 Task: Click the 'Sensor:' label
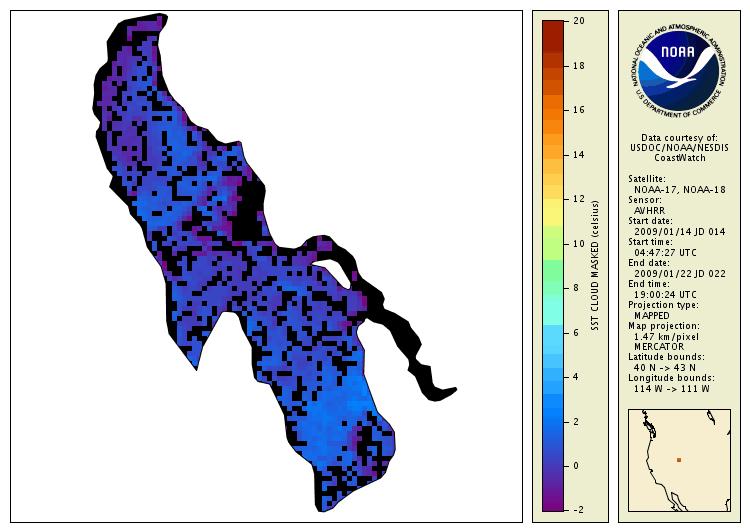click(x=645, y=200)
